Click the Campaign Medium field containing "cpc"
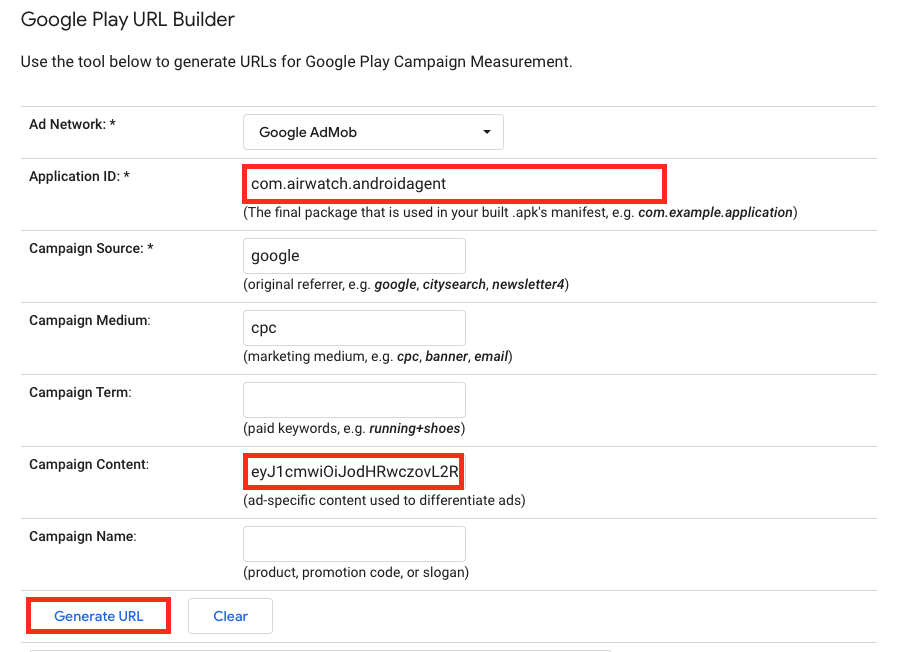This screenshot has height=652, width=902. click(354, 327)
